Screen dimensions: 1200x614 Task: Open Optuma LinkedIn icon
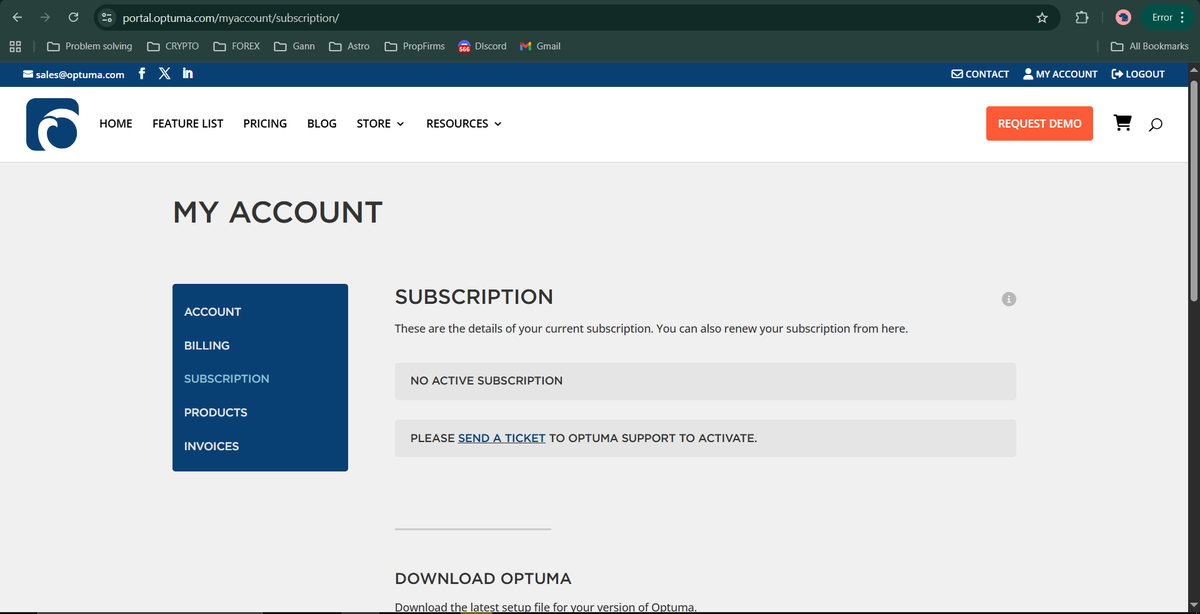tap(188, 73)
